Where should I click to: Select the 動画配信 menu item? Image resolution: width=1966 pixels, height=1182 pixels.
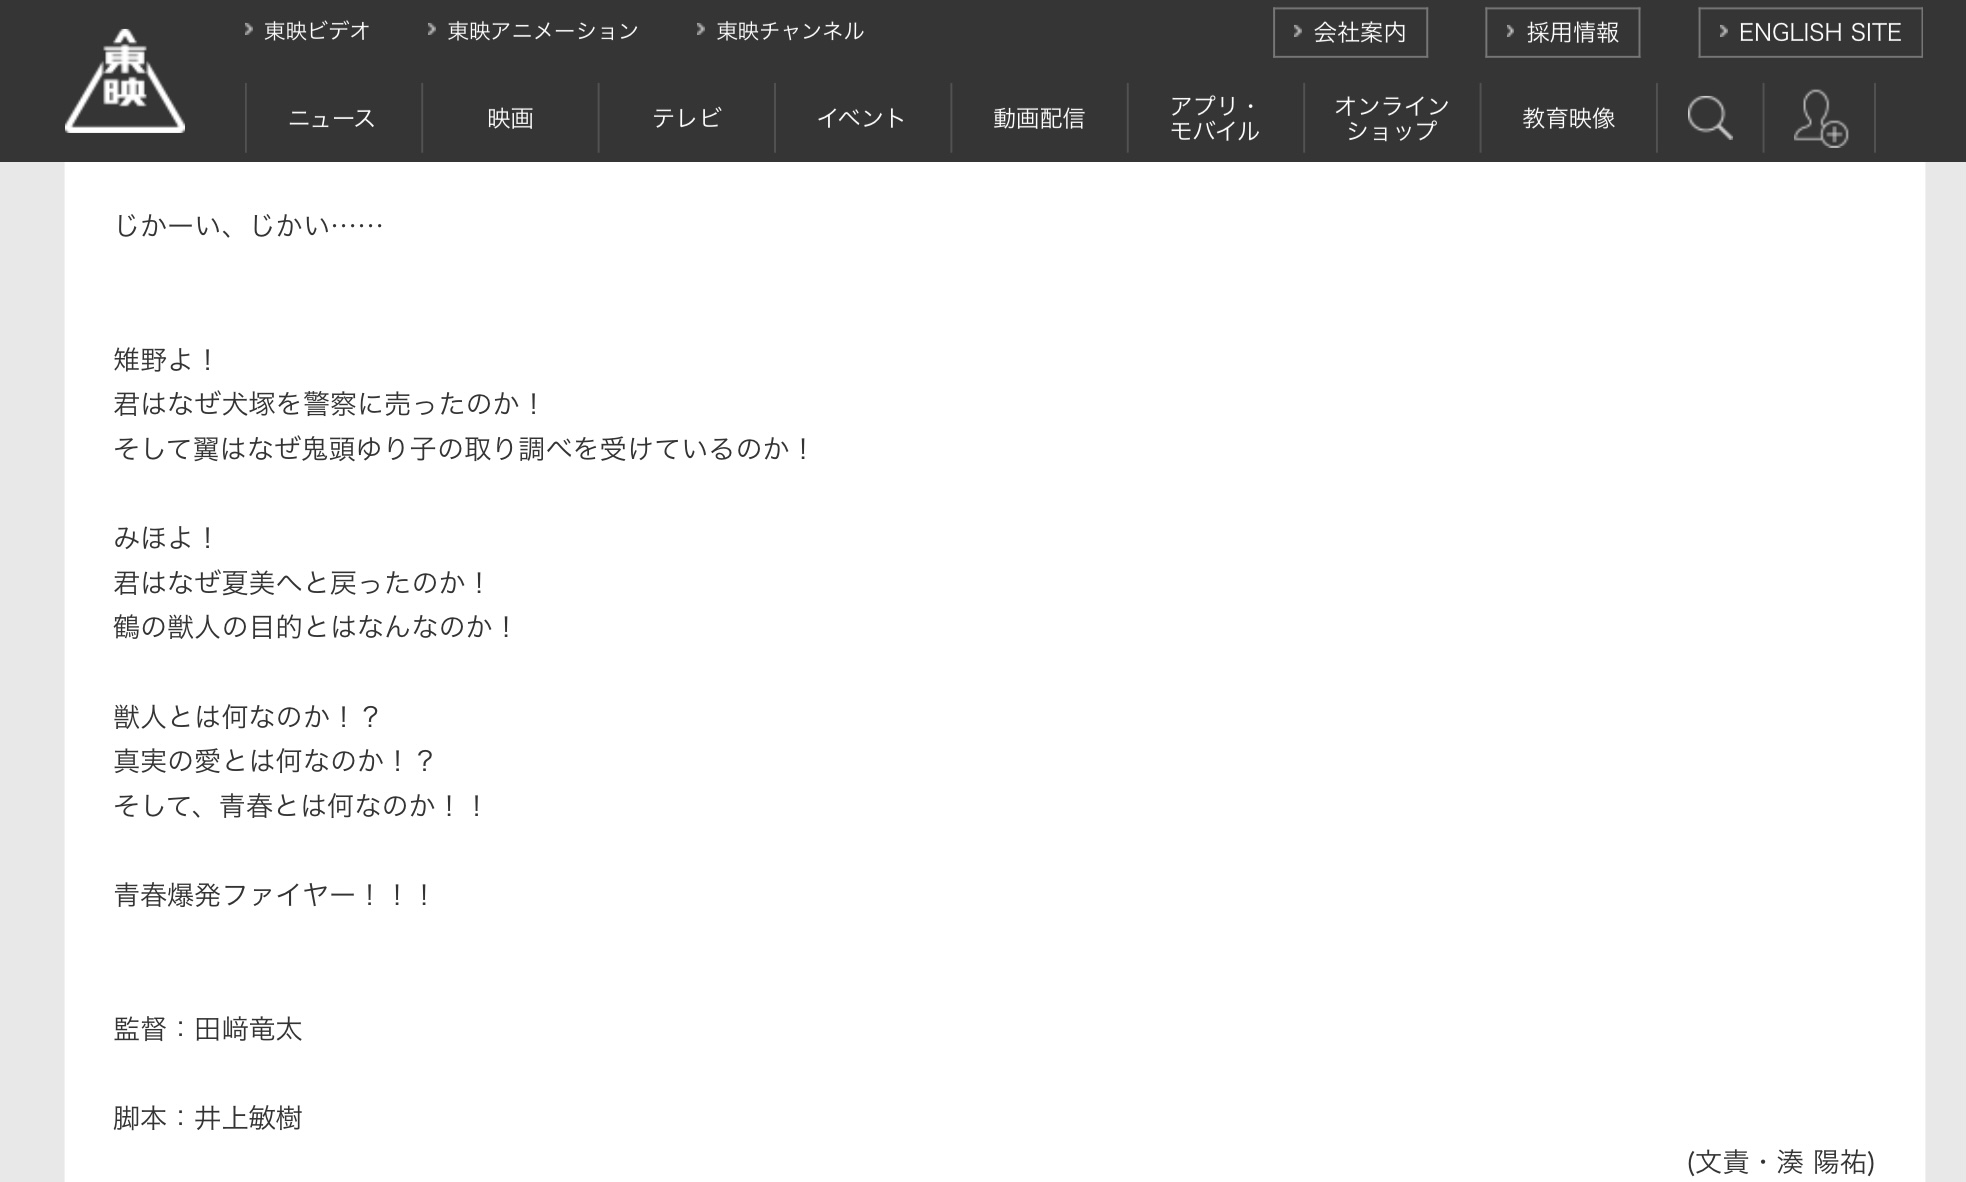(1039, 118)
